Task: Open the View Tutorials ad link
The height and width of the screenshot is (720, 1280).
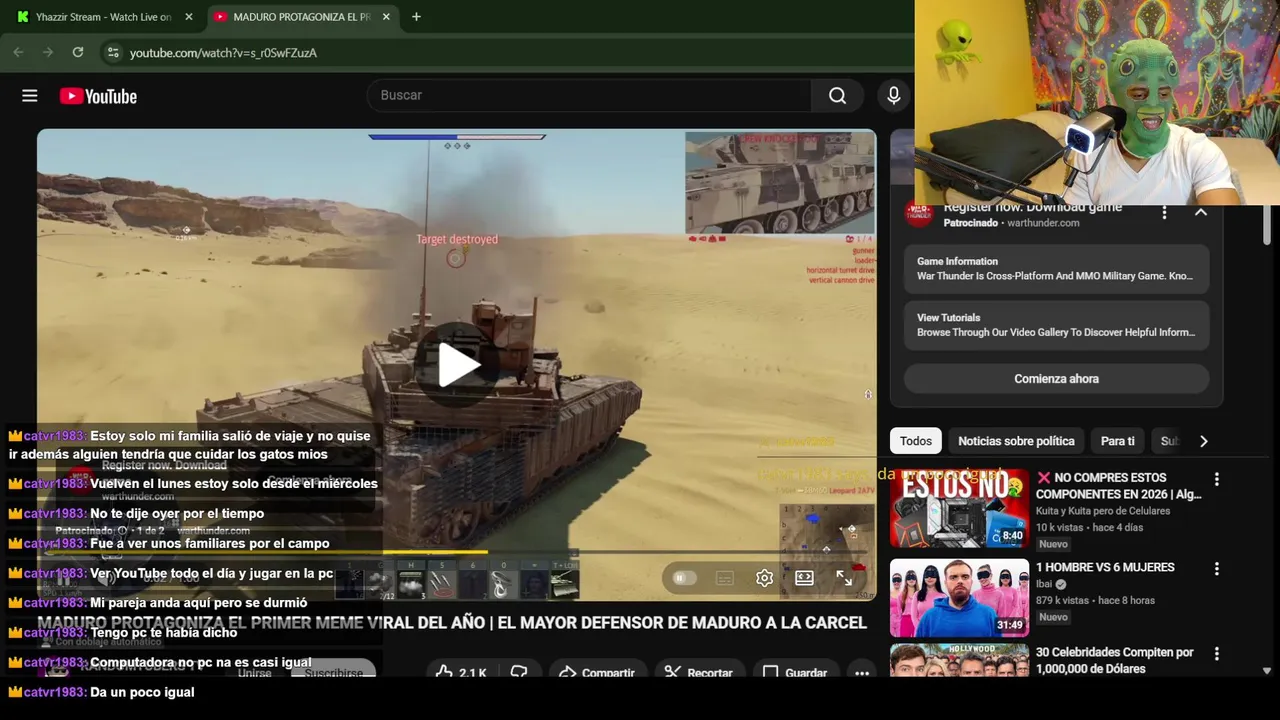Action: [1056, 325]
